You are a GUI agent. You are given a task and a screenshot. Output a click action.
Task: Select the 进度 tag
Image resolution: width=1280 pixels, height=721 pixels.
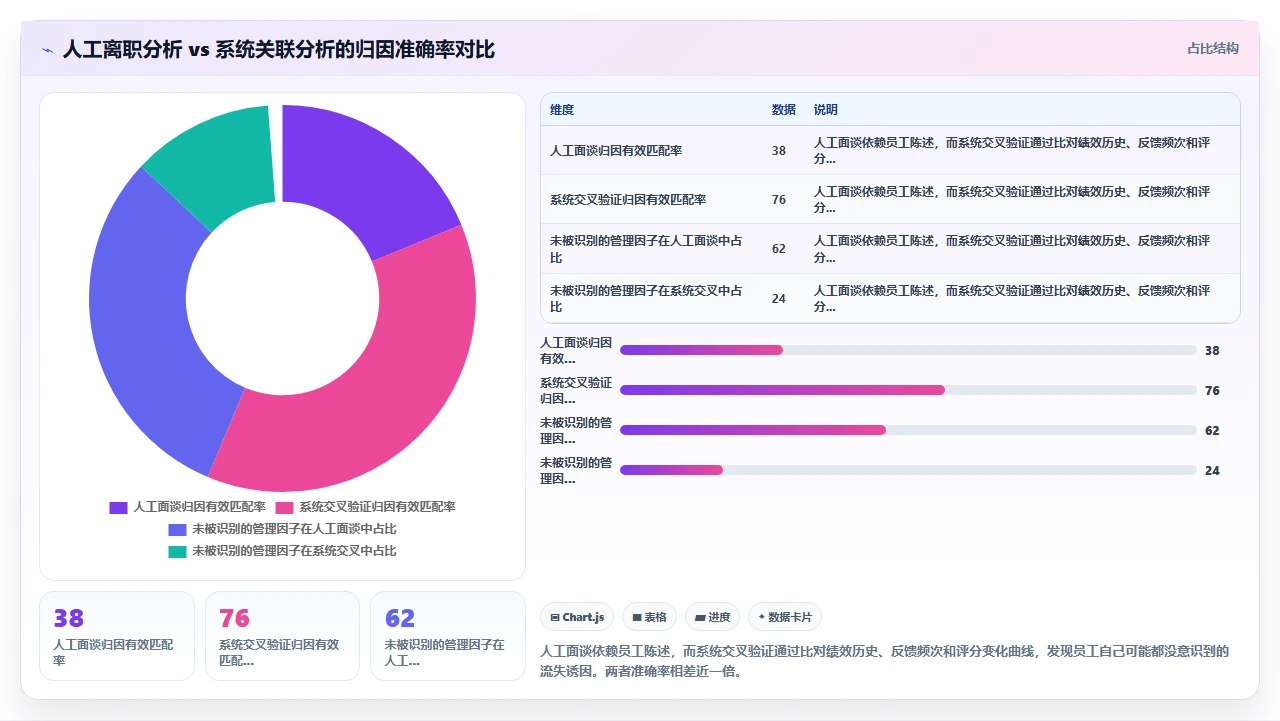point(712,617)
